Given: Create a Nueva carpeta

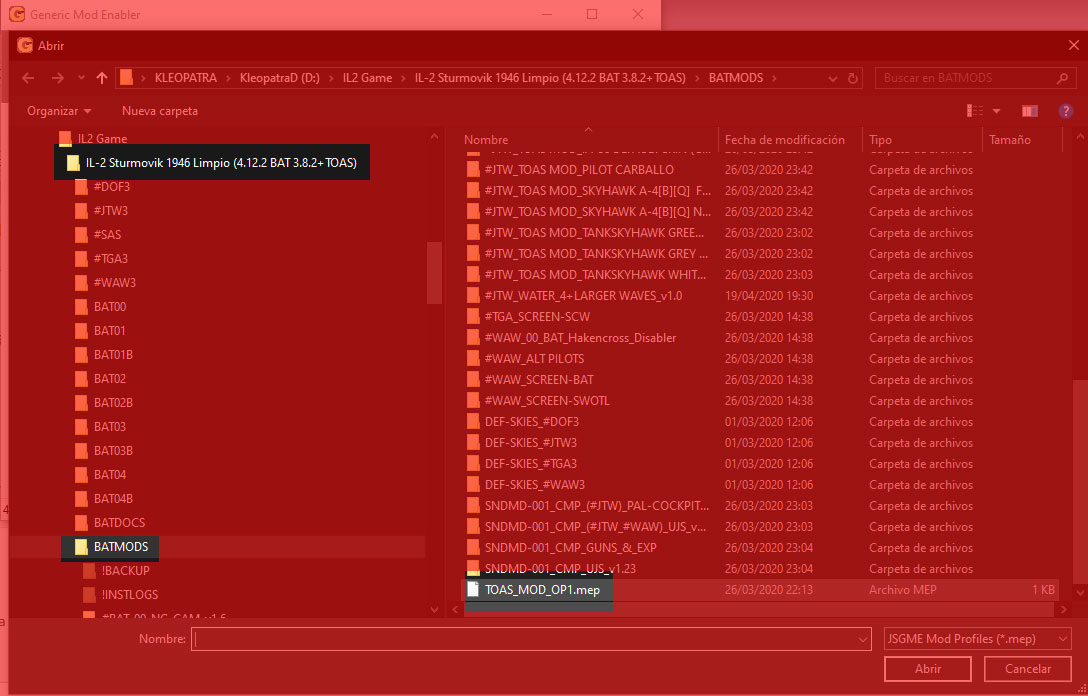Looking at the screenshot, I should coord(160,111).
